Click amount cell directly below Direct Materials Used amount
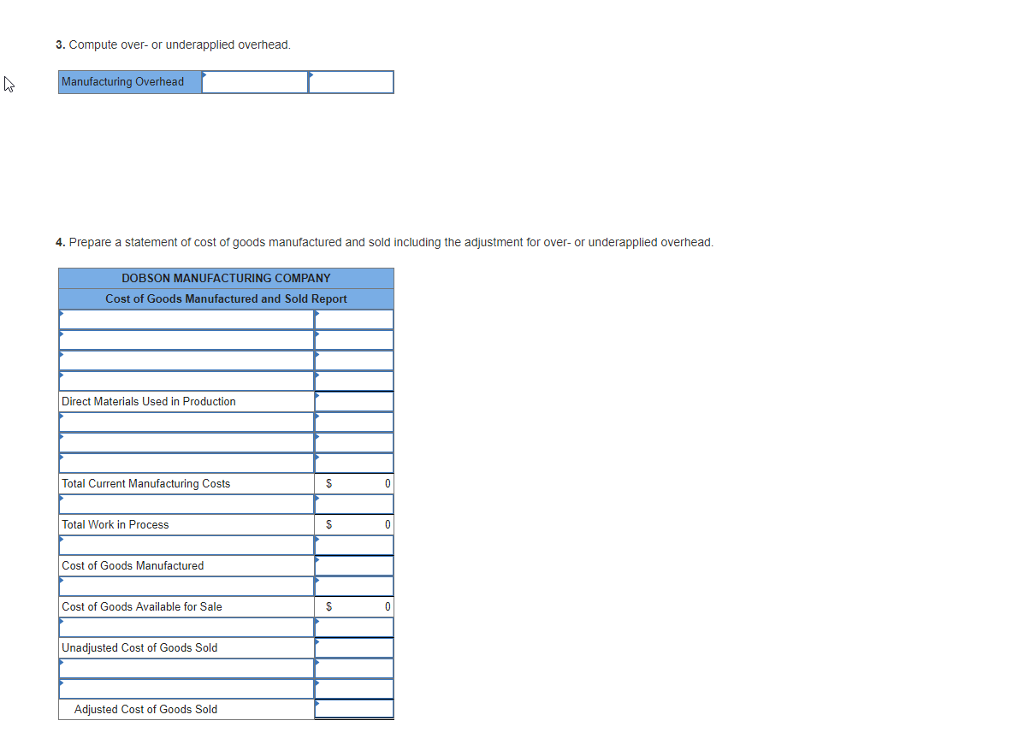Screen dimensions: 1024x756 click(354, 422)
